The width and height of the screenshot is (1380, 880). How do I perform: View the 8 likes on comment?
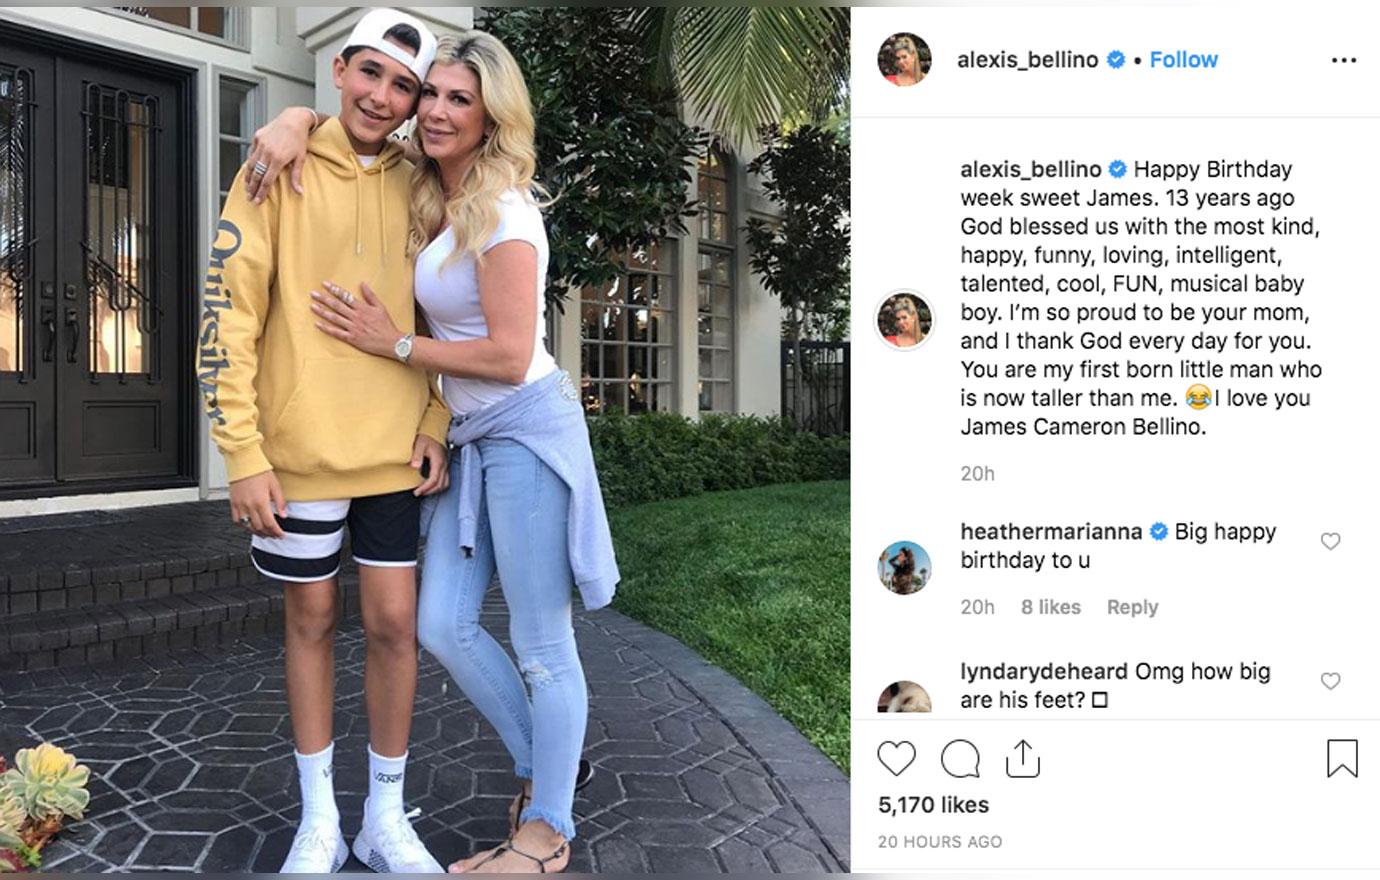pyautogui.click(x=1050, y=607)
